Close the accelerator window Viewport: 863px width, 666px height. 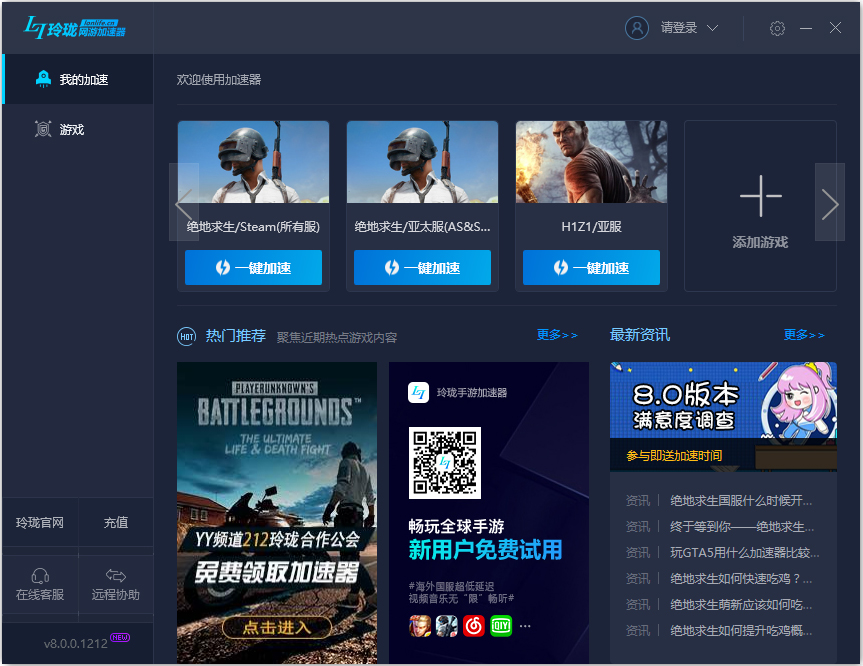(x=835, y=28)
